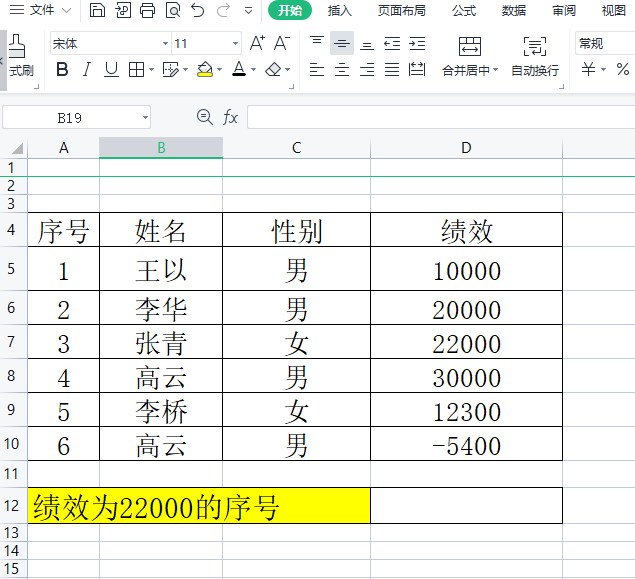
Task: Open Print Preview icon
Action: click(x=173, y=10)
